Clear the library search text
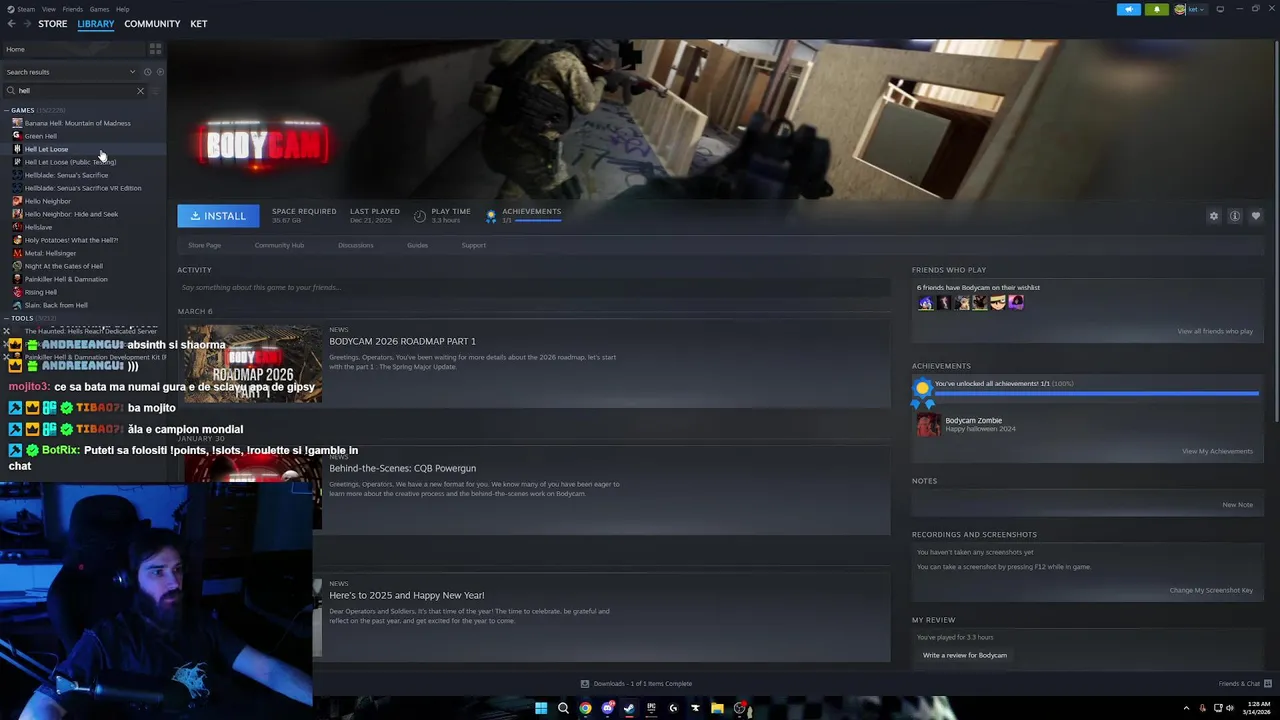The height and width of the screenshot is (720, 1280). (140, 91)
